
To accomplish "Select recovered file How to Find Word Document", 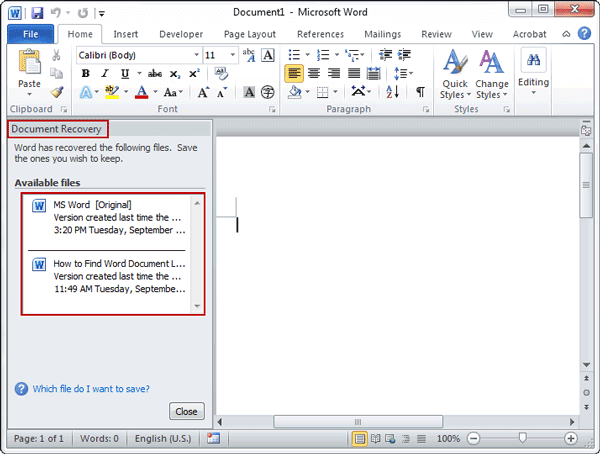I will (x=109, y=276).
